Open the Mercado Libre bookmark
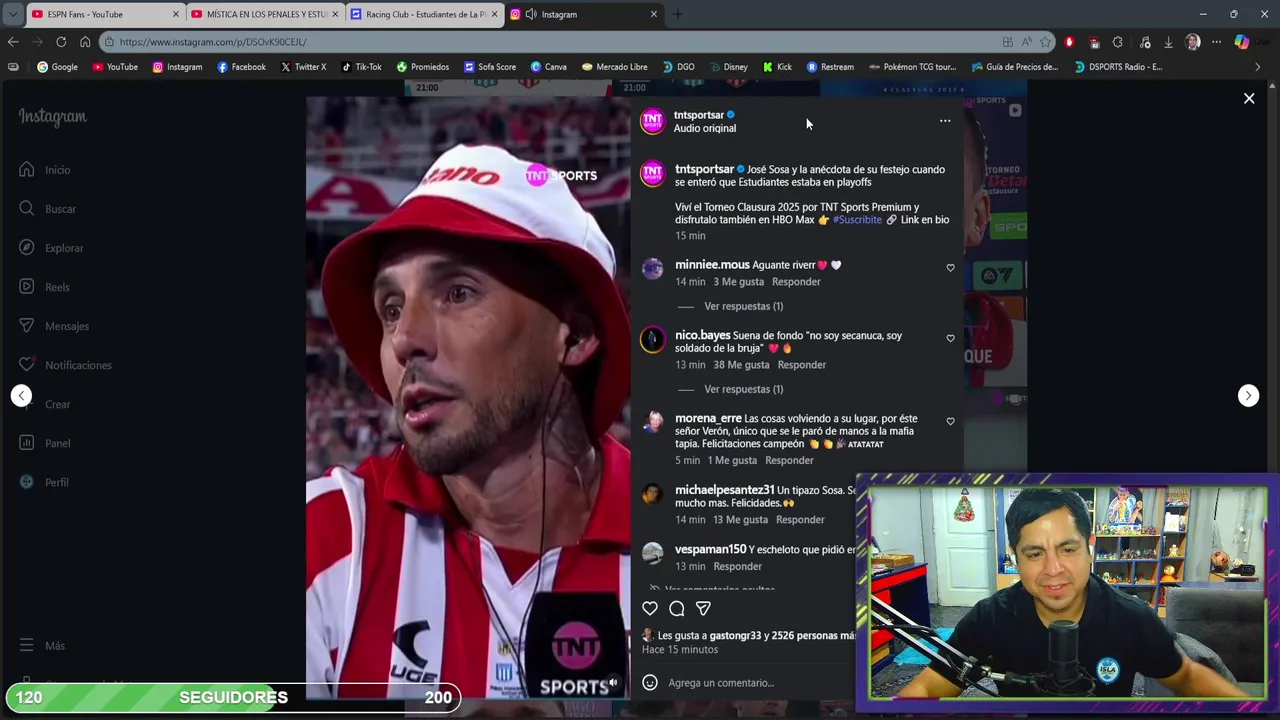Image resolution: width=1280 pixels, height=720 pixels. pyautogui.click(x=614, y=67)
